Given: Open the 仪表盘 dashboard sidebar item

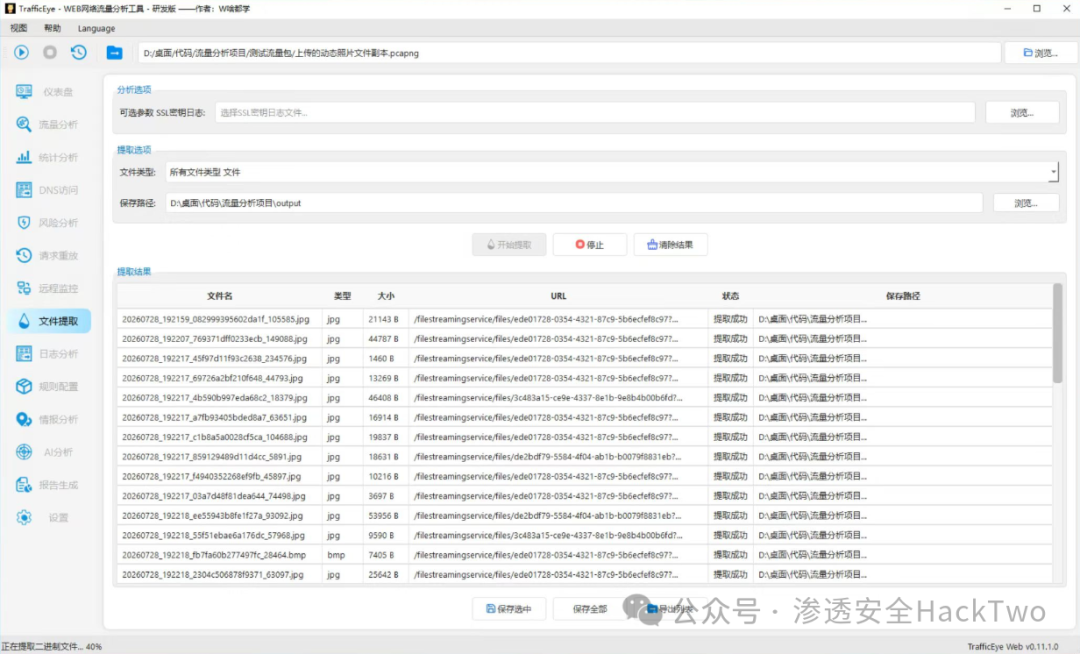Looking at the screenshot, I should (x=49, y=92).
